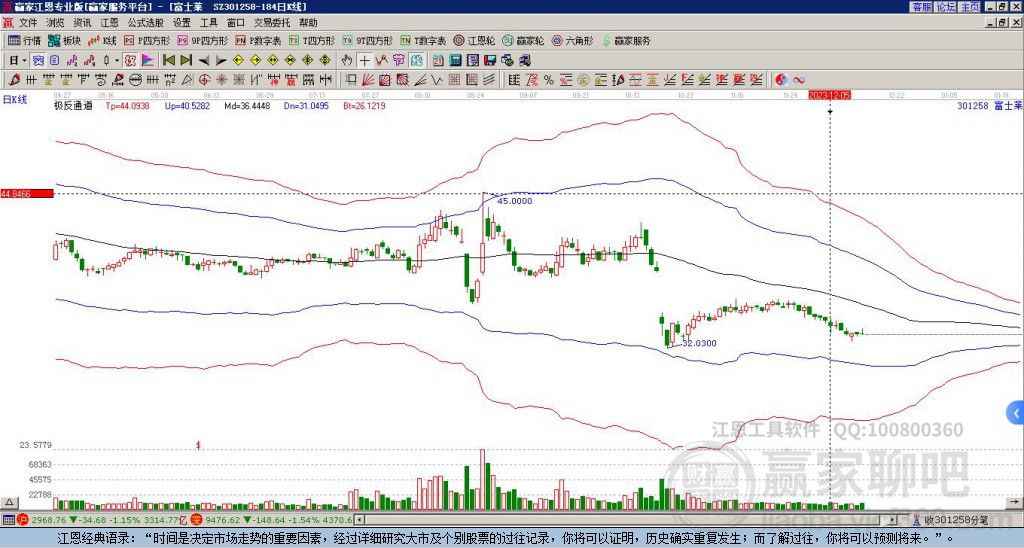Step chart left with black arrow icon
Viewport: 1024px width, 548px height.
click(x=204, y=61)
